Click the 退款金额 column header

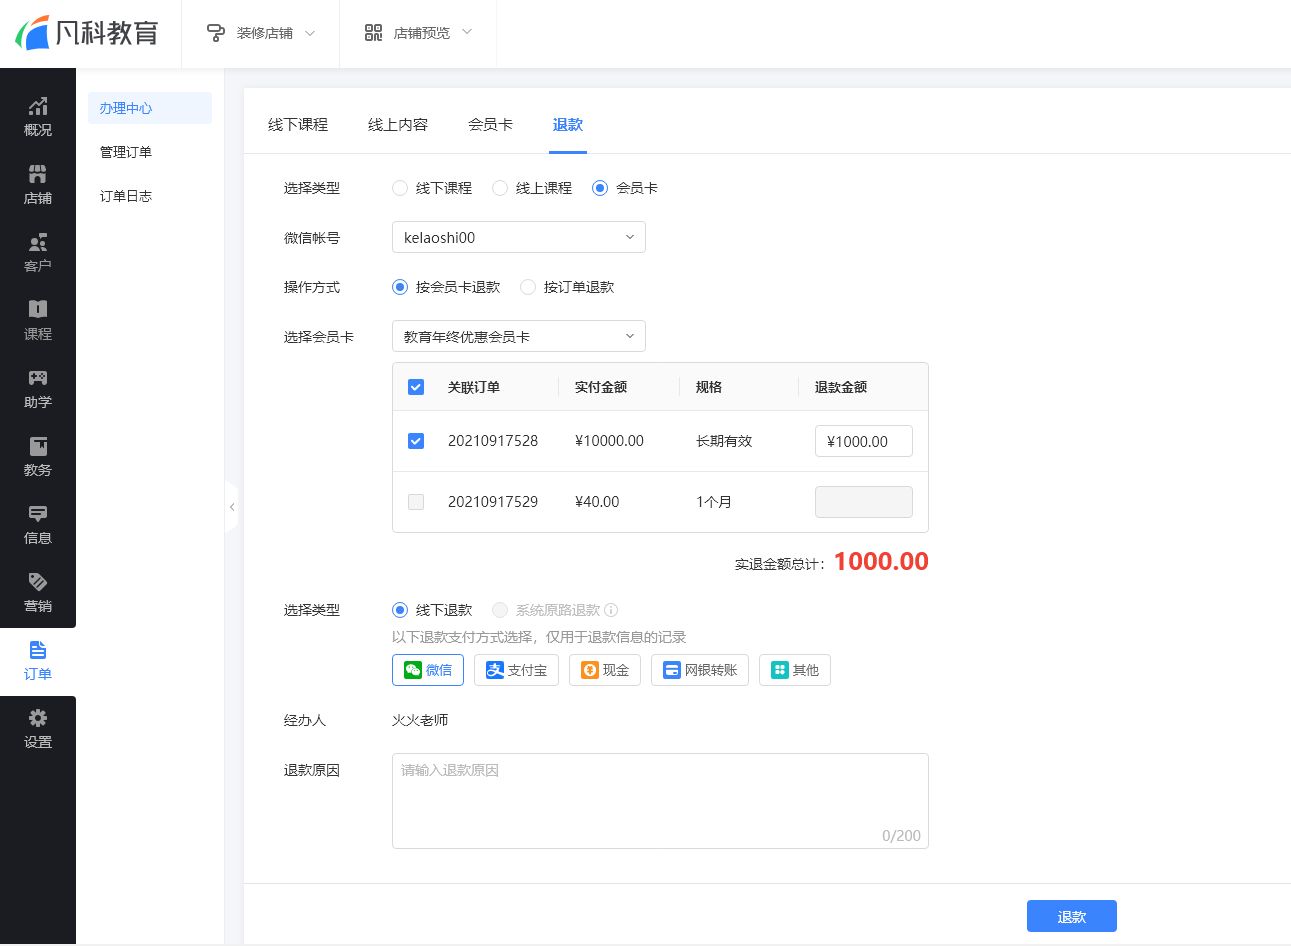(x=841, y=387)
